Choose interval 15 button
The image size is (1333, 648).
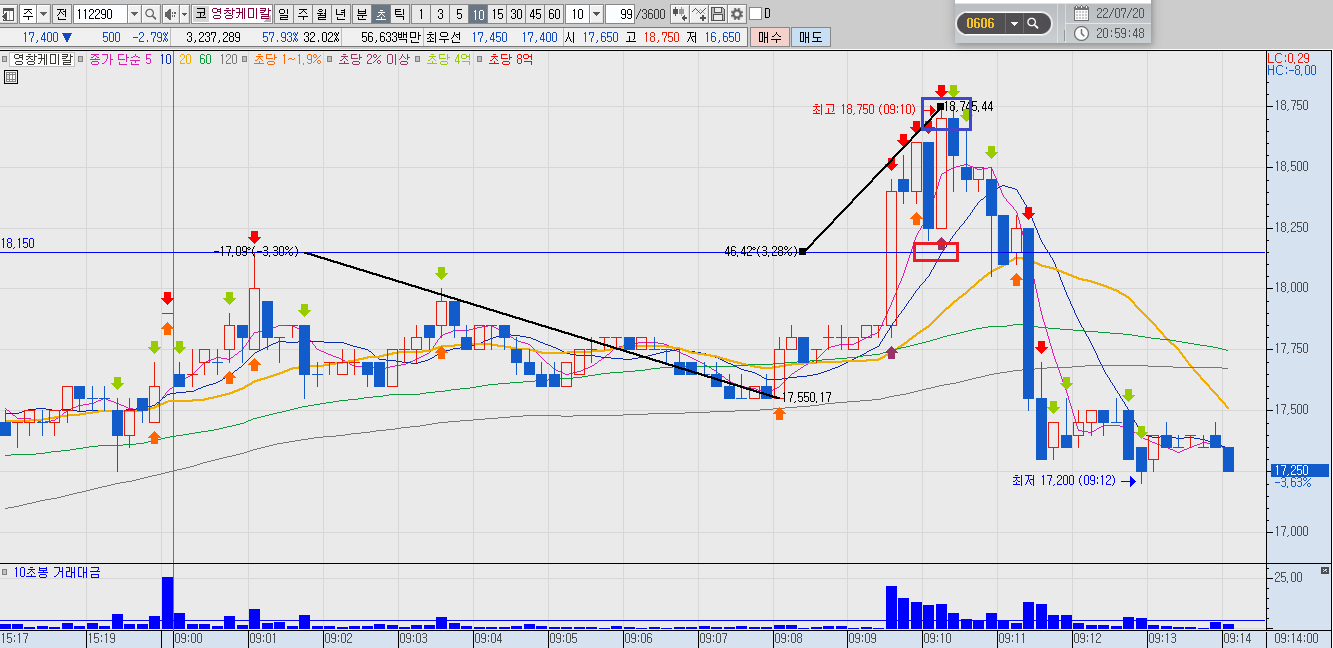497,14
